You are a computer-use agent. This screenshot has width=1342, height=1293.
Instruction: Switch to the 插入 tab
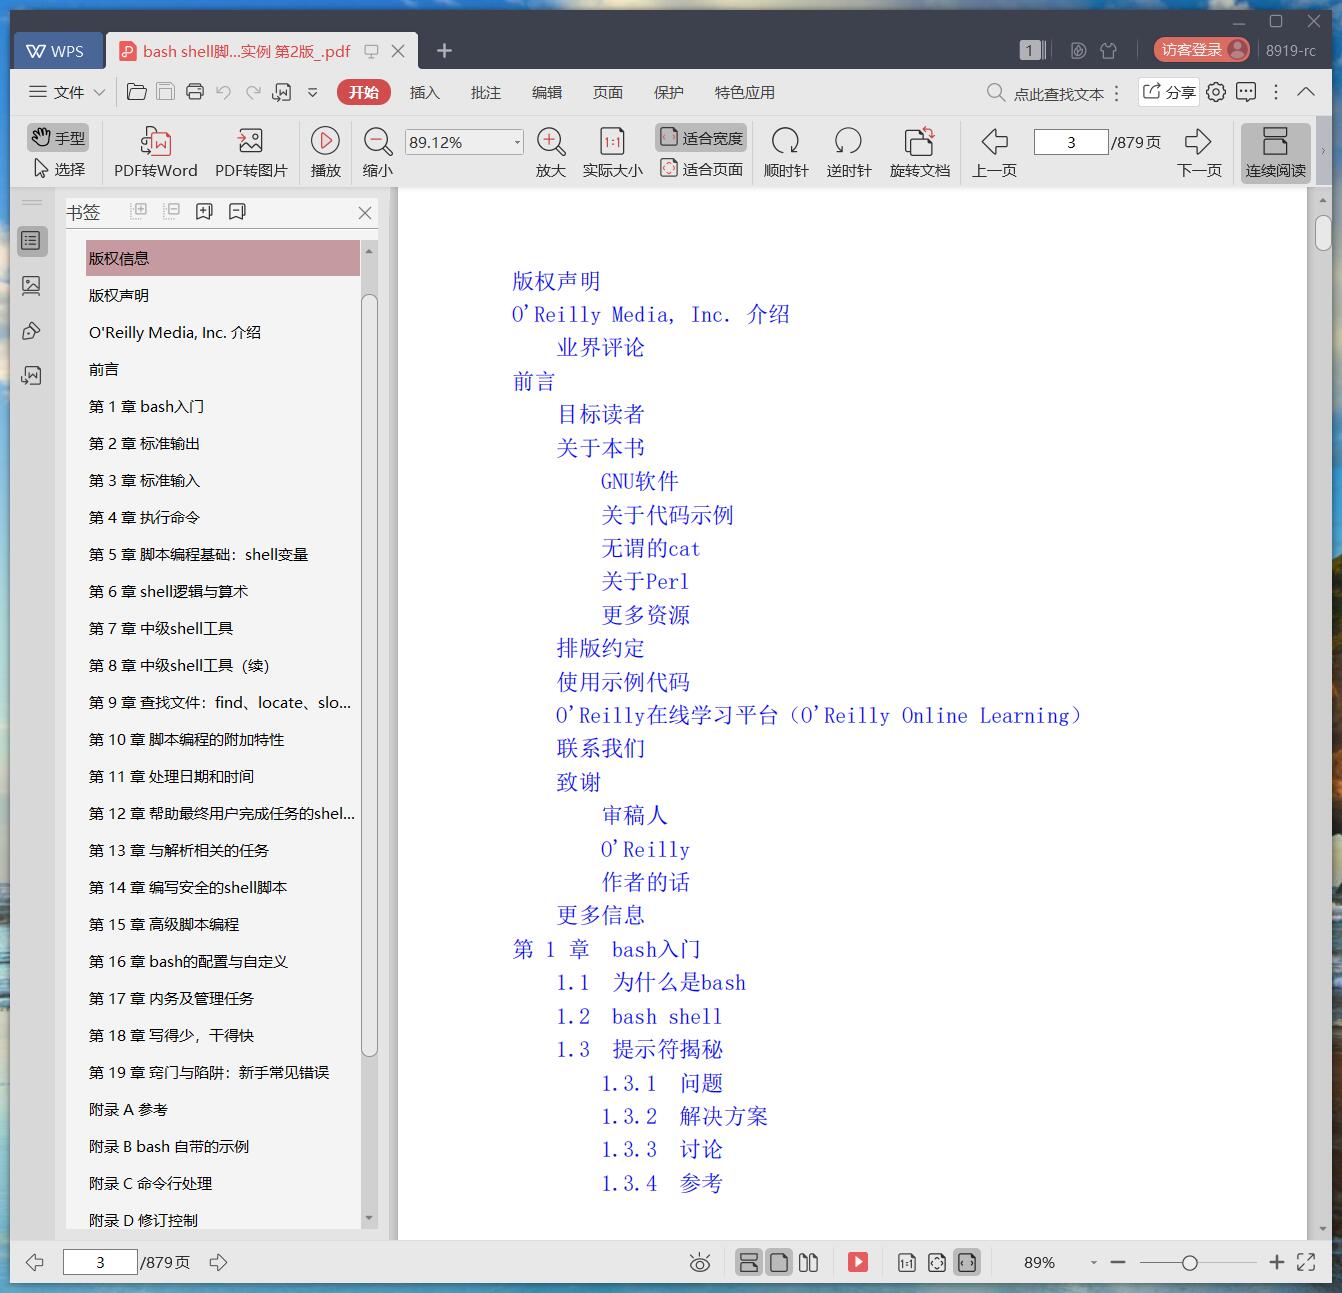point(424,92)
